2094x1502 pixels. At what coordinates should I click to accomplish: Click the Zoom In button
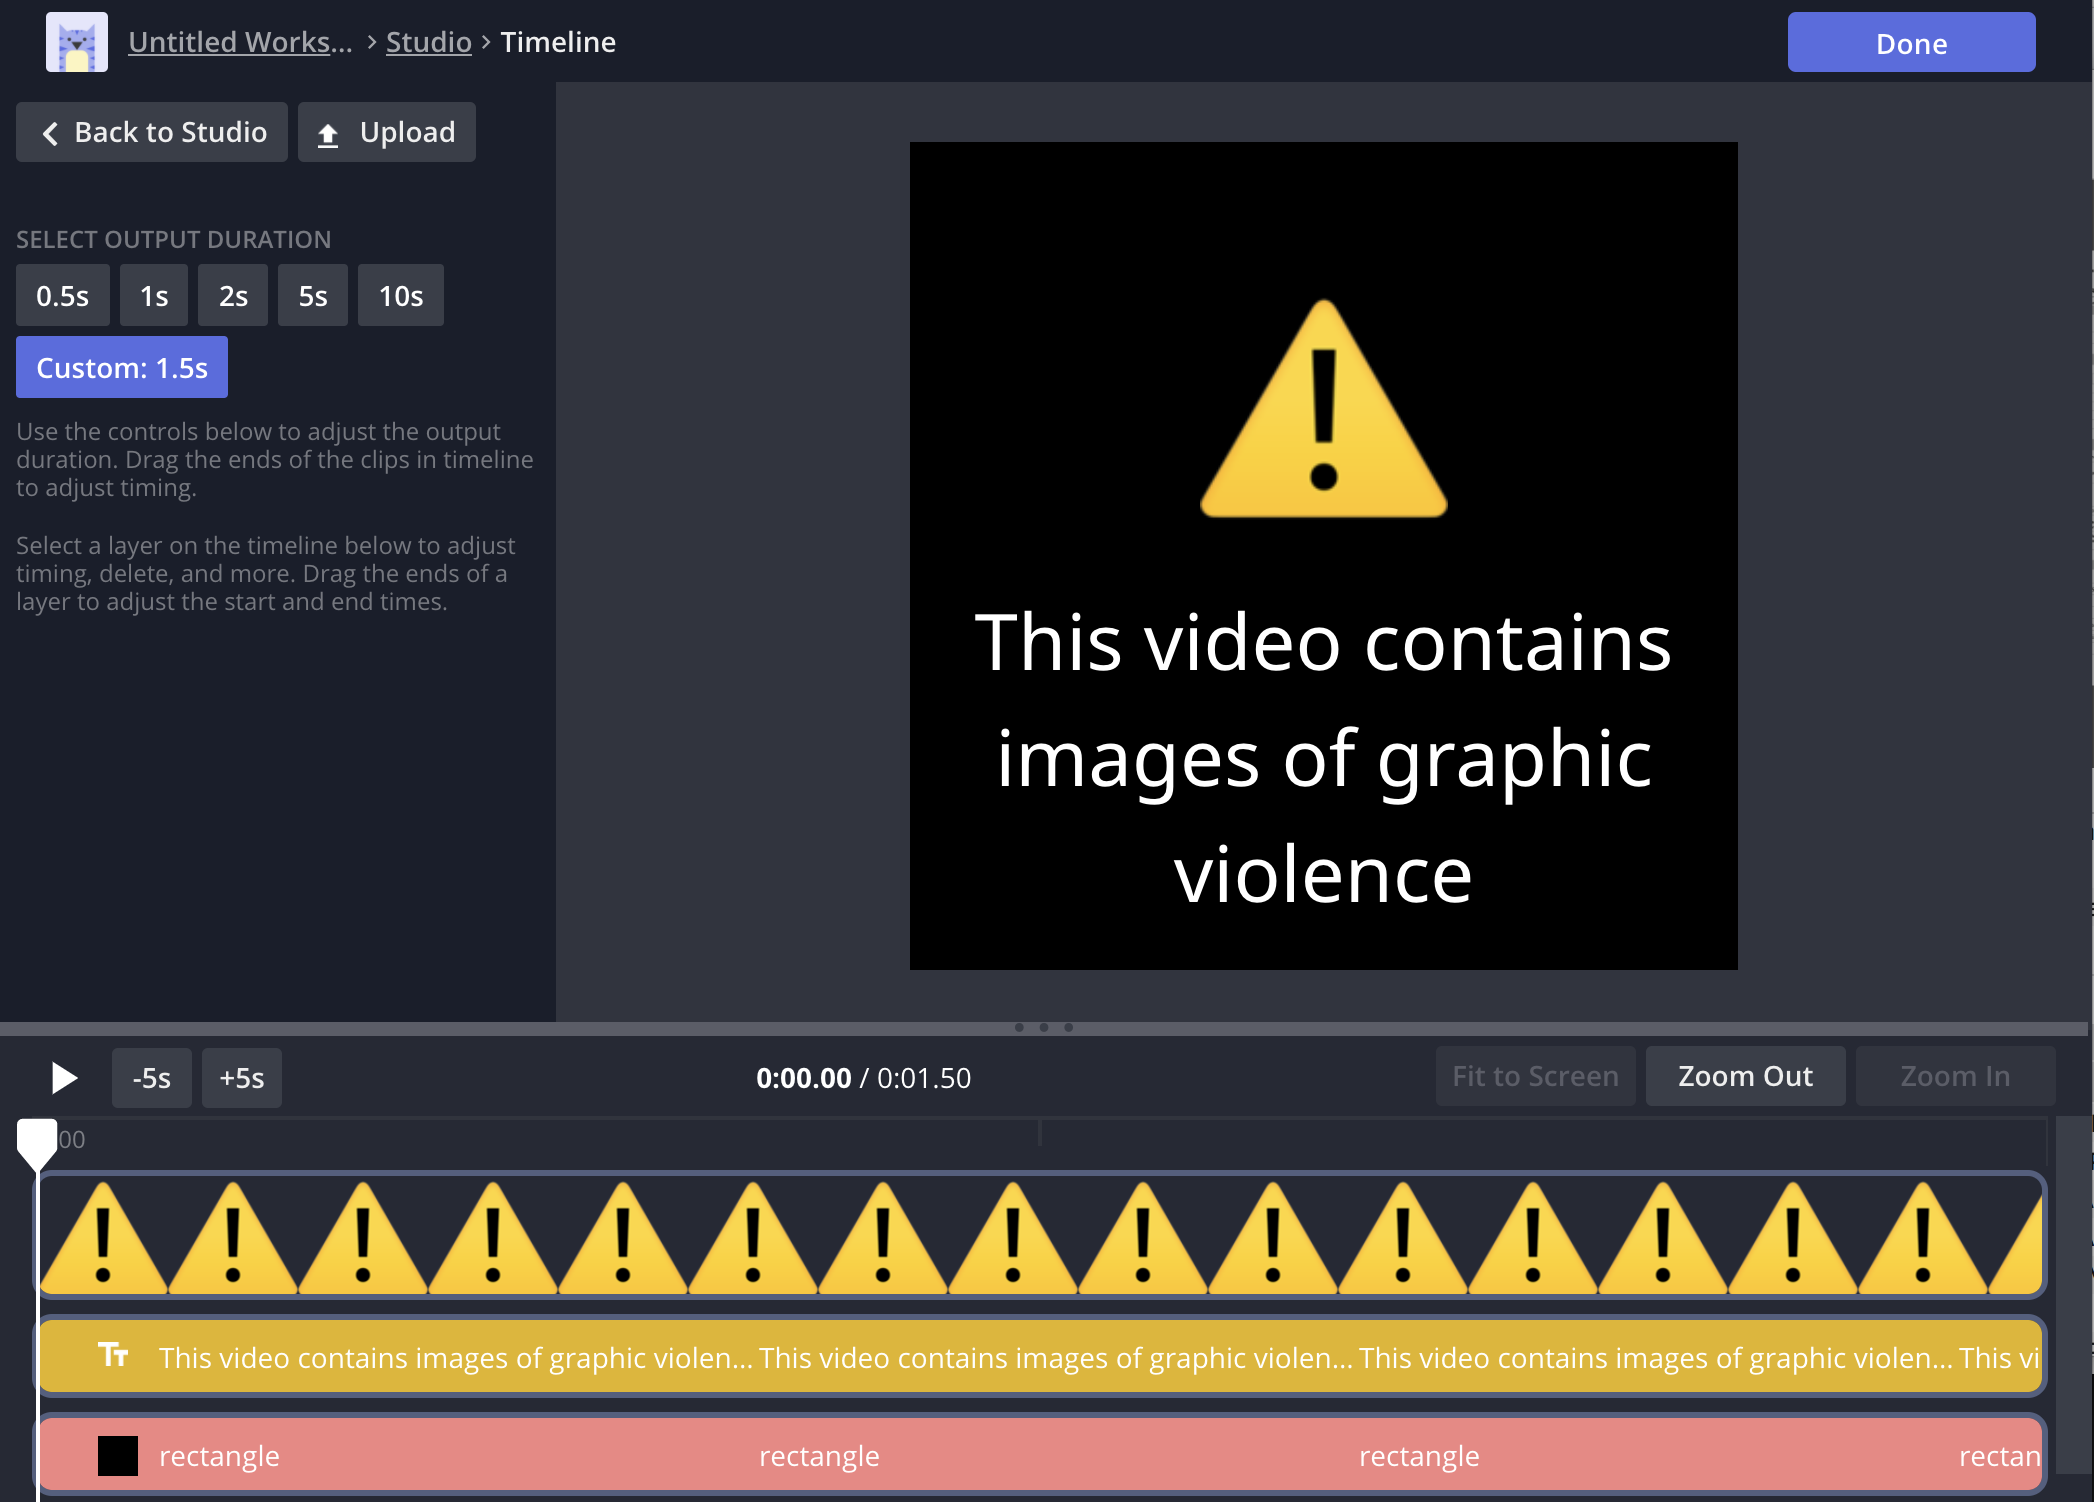click(1954, 1076)
